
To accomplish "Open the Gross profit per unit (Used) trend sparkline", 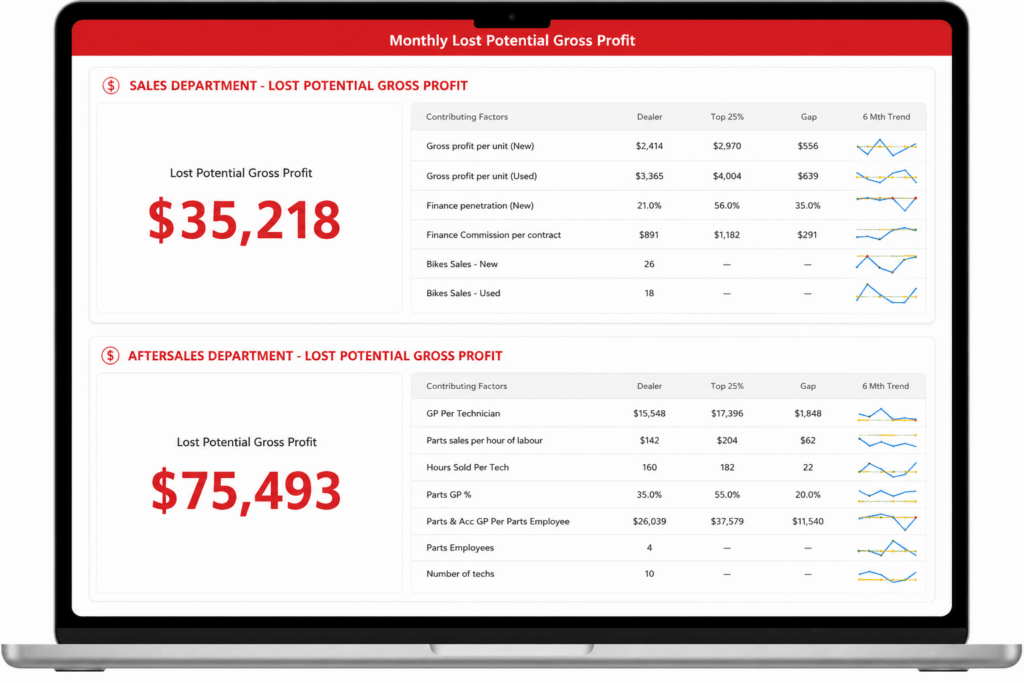I will tap(886, 176).
